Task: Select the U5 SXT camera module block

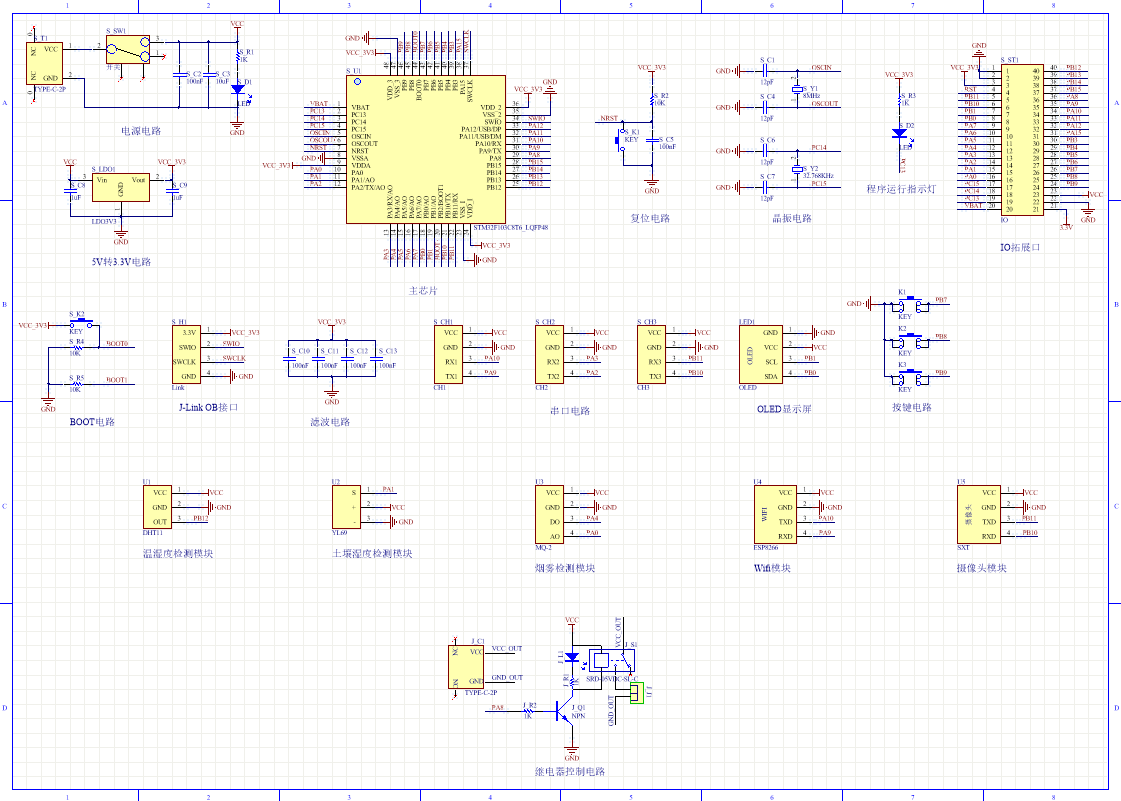Action: tap(979, 515)
